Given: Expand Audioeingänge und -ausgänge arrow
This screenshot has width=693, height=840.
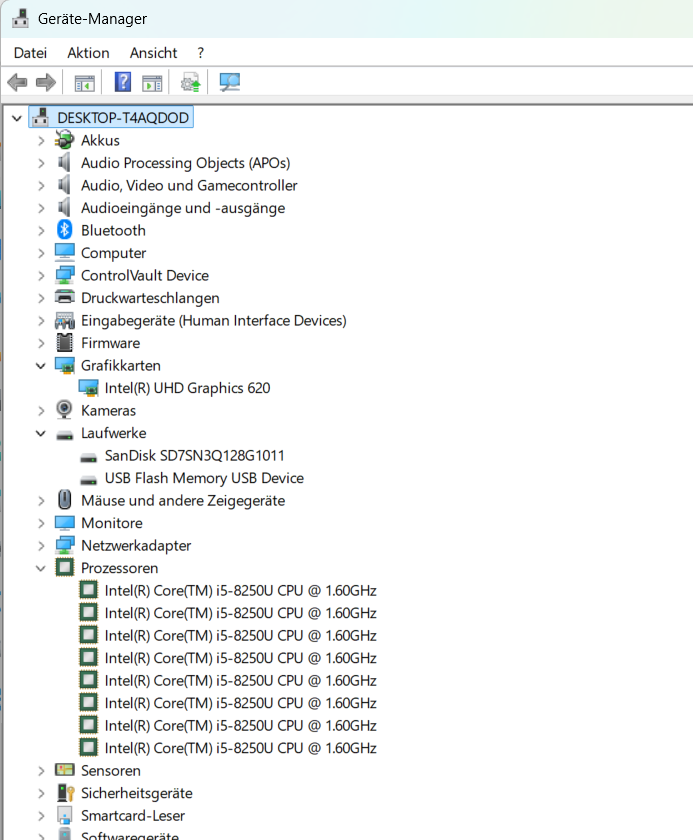Looking at the screenshot, I should click(x=41, y=208).
